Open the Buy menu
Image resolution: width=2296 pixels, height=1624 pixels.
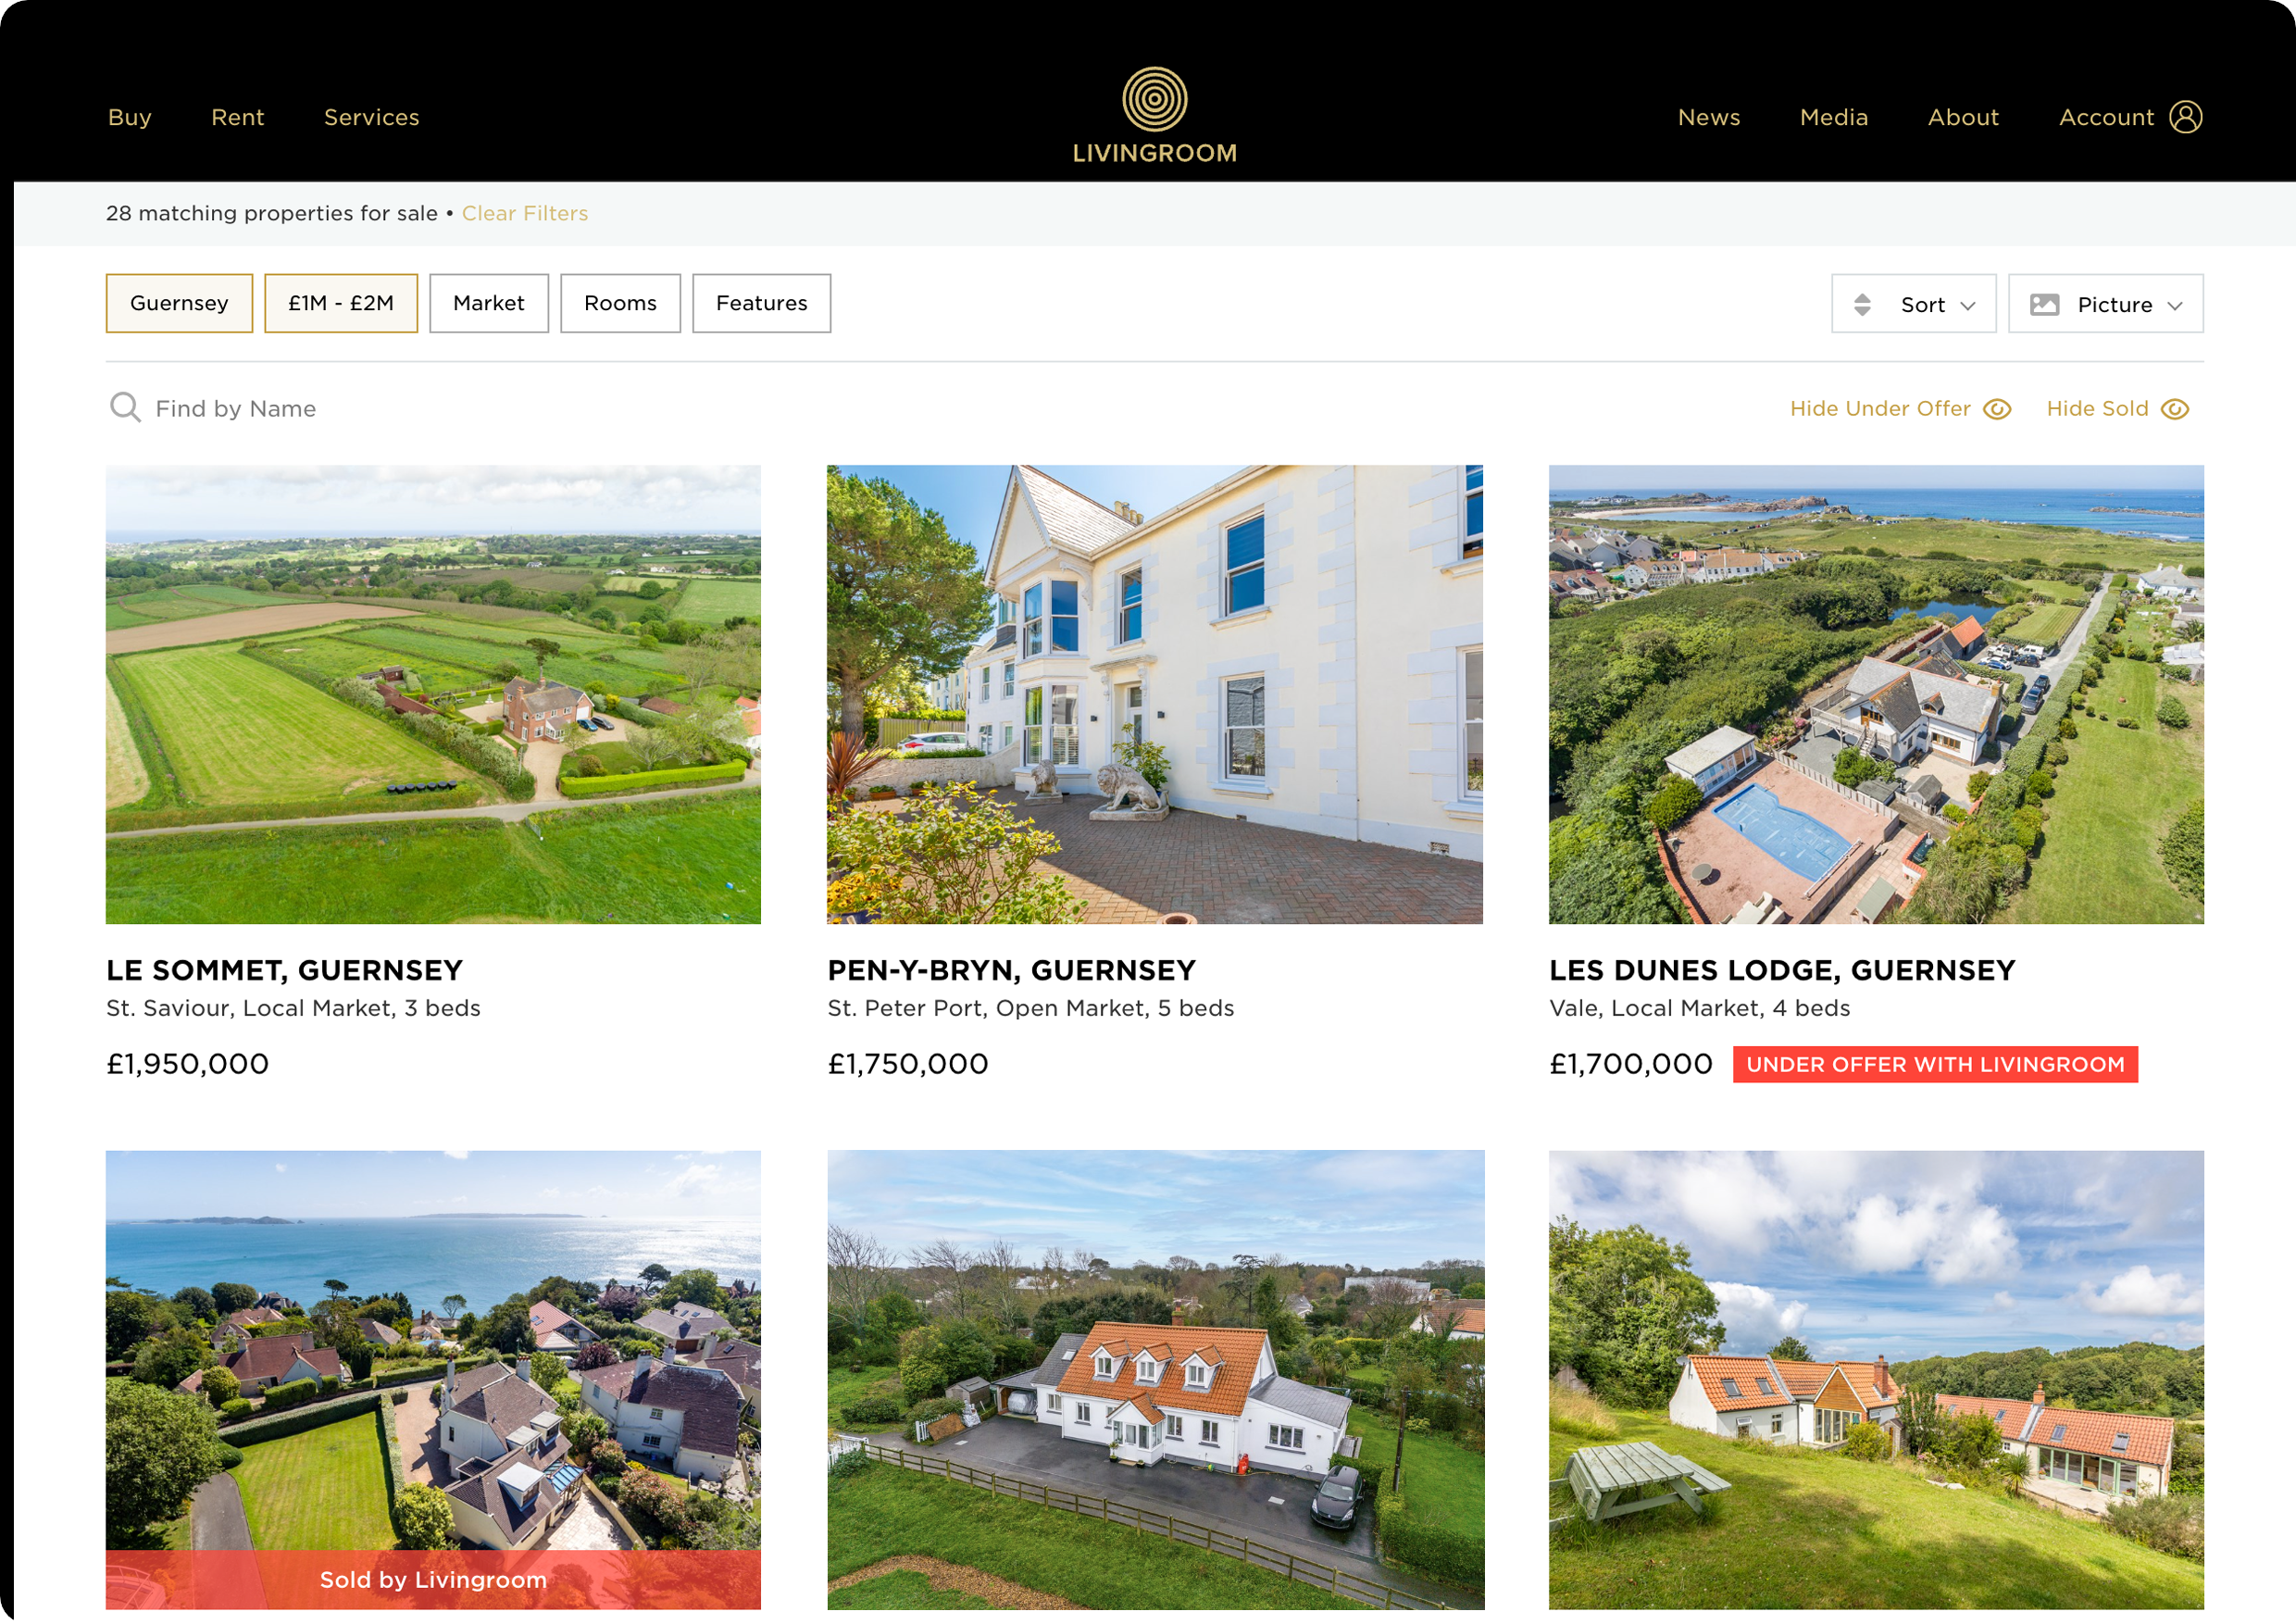pyautogui.click(x=130, y=117)
